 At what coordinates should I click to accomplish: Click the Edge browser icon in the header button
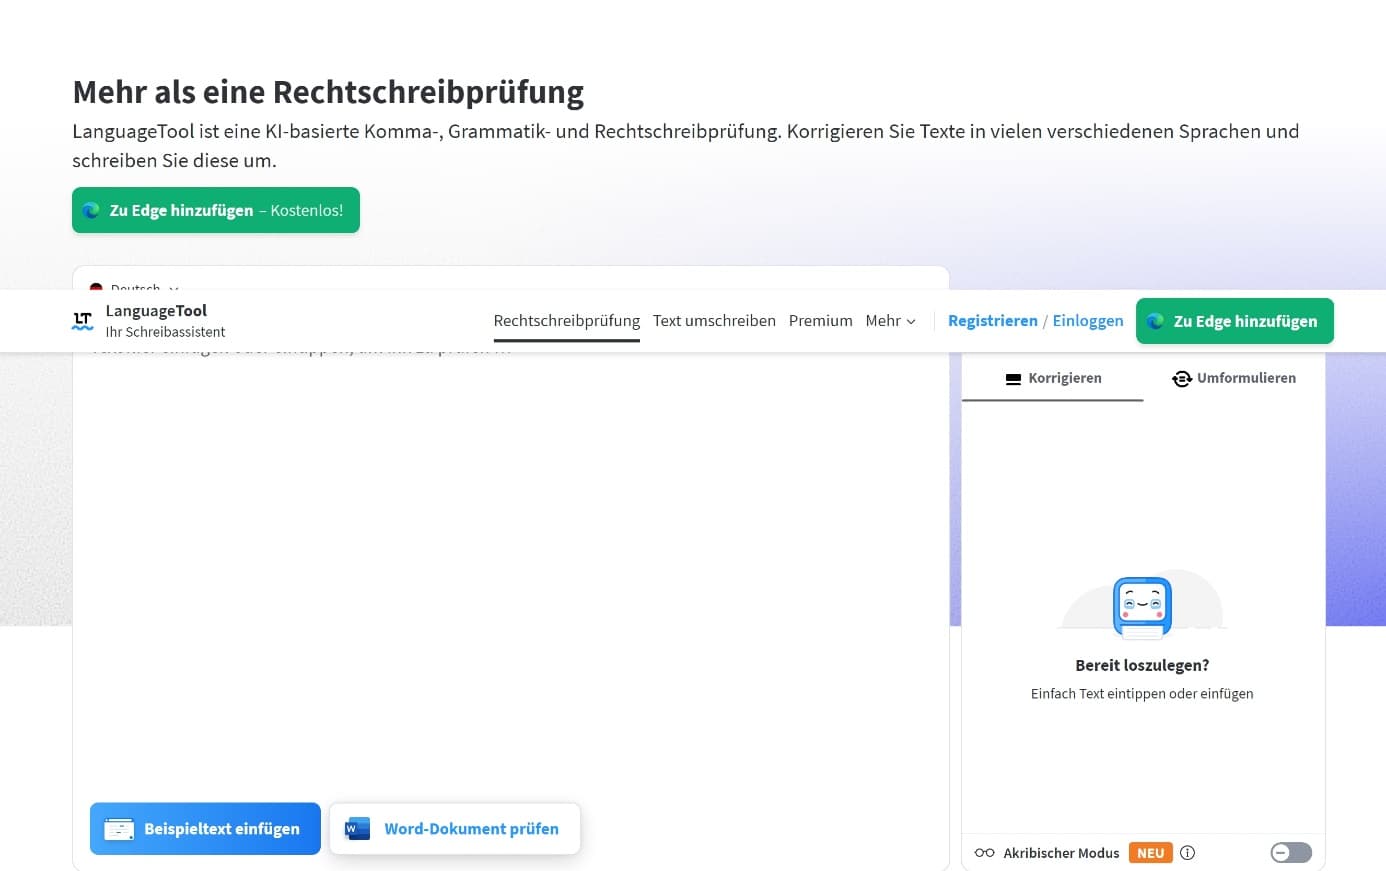(x=1156, y=321)
